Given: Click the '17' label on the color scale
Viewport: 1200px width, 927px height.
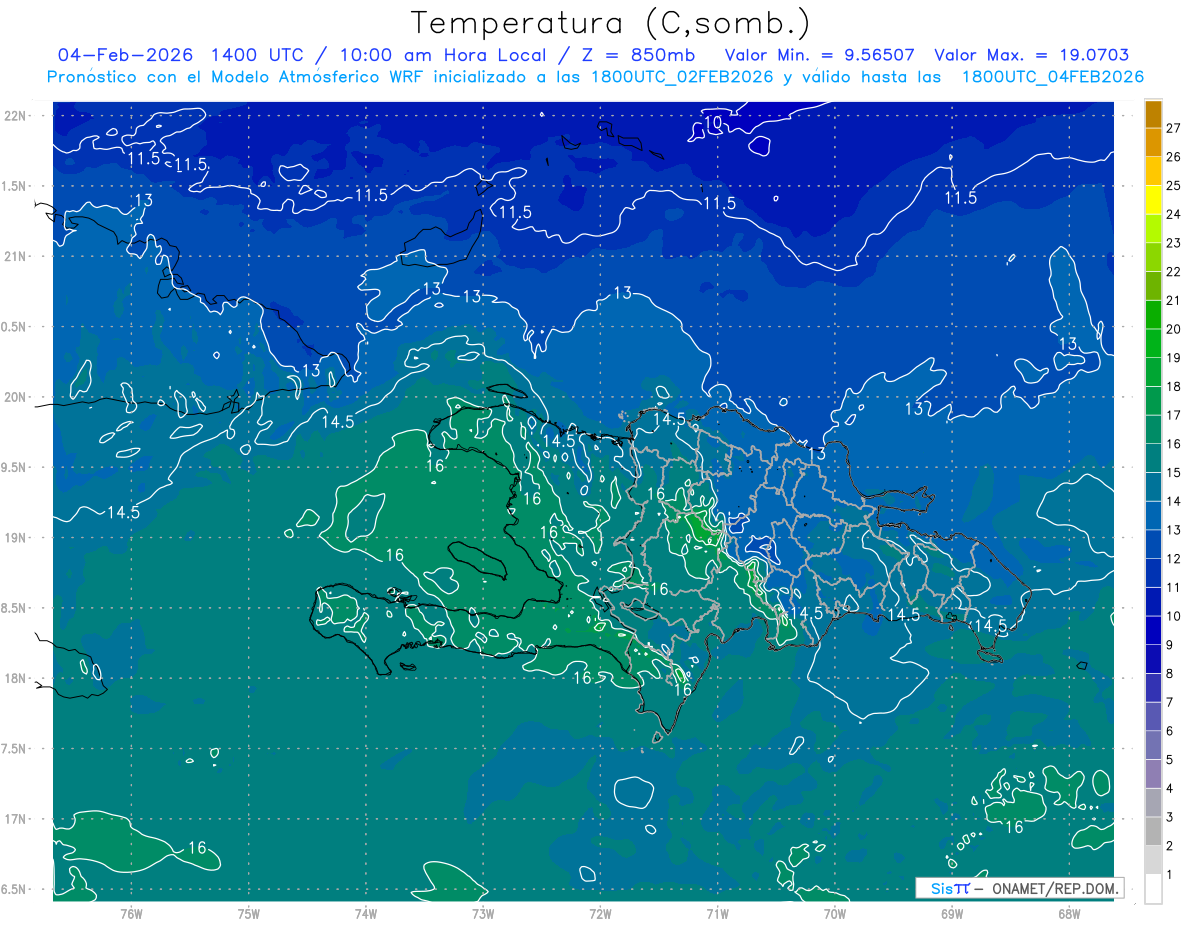Looking at the screenshot, I should (1174, 415).
